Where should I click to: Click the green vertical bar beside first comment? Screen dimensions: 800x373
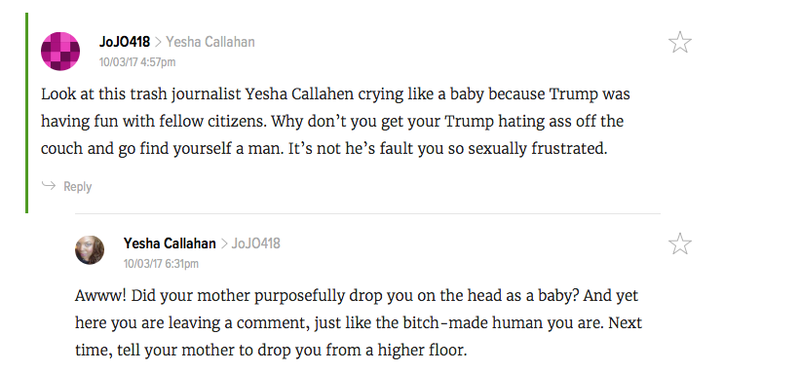[x=27, y=113]
